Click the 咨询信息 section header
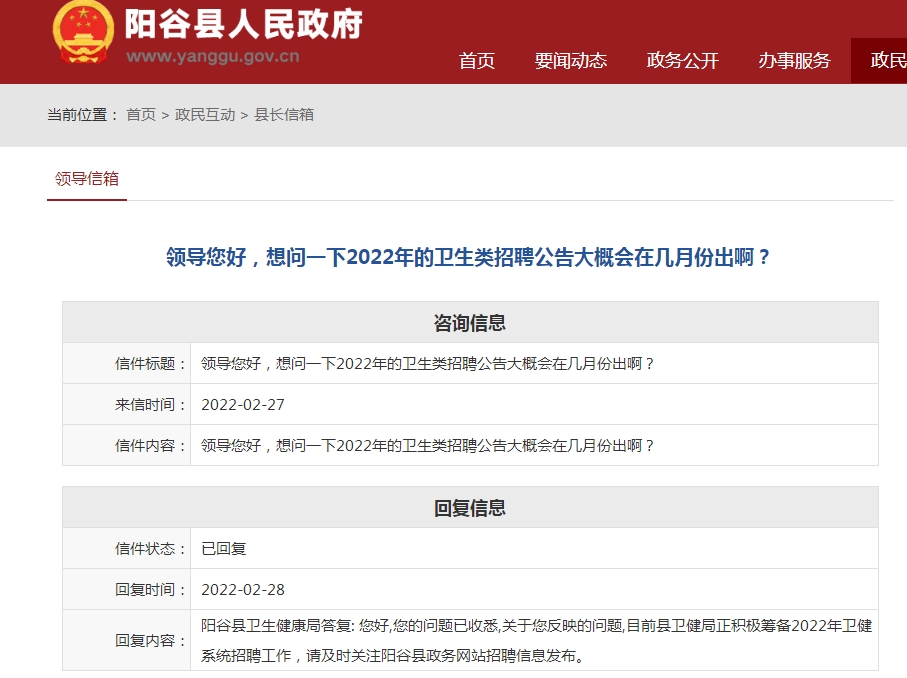 pyautogui.click(x=470, y=323)
